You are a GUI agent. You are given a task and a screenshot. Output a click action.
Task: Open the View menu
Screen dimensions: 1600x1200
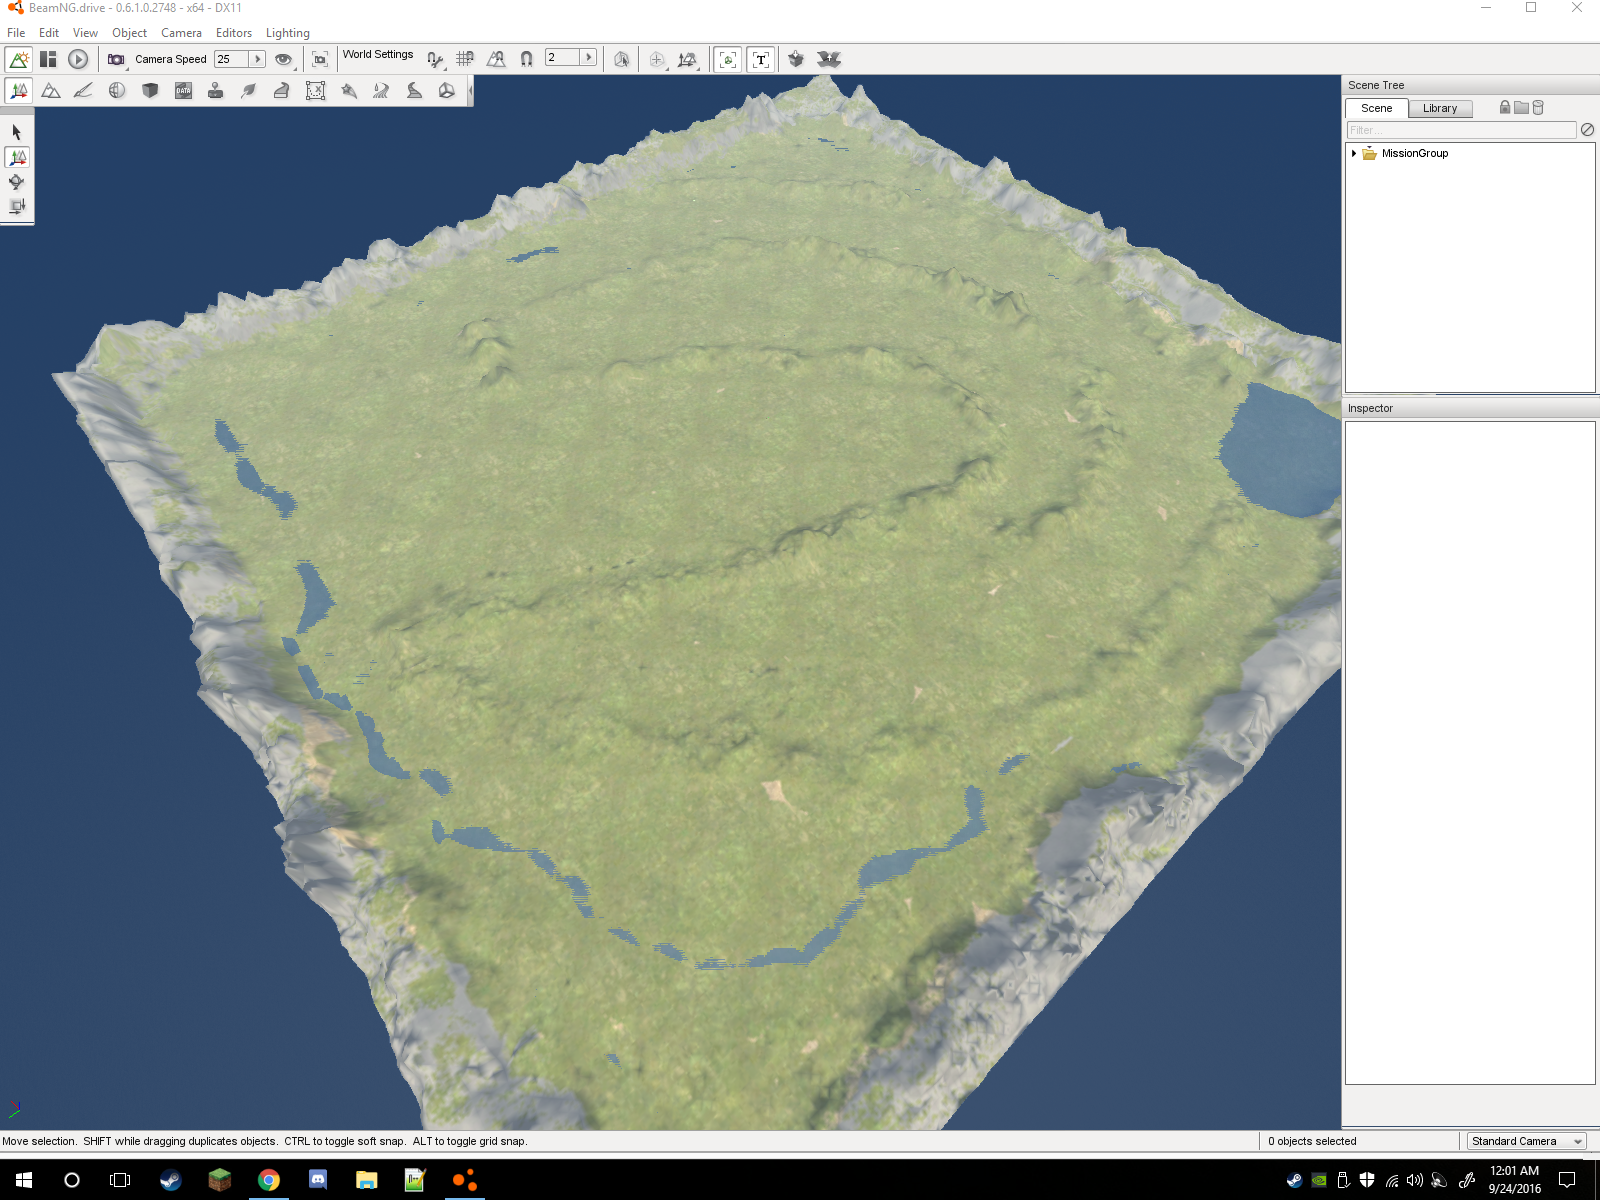click(x=85, y=33)
